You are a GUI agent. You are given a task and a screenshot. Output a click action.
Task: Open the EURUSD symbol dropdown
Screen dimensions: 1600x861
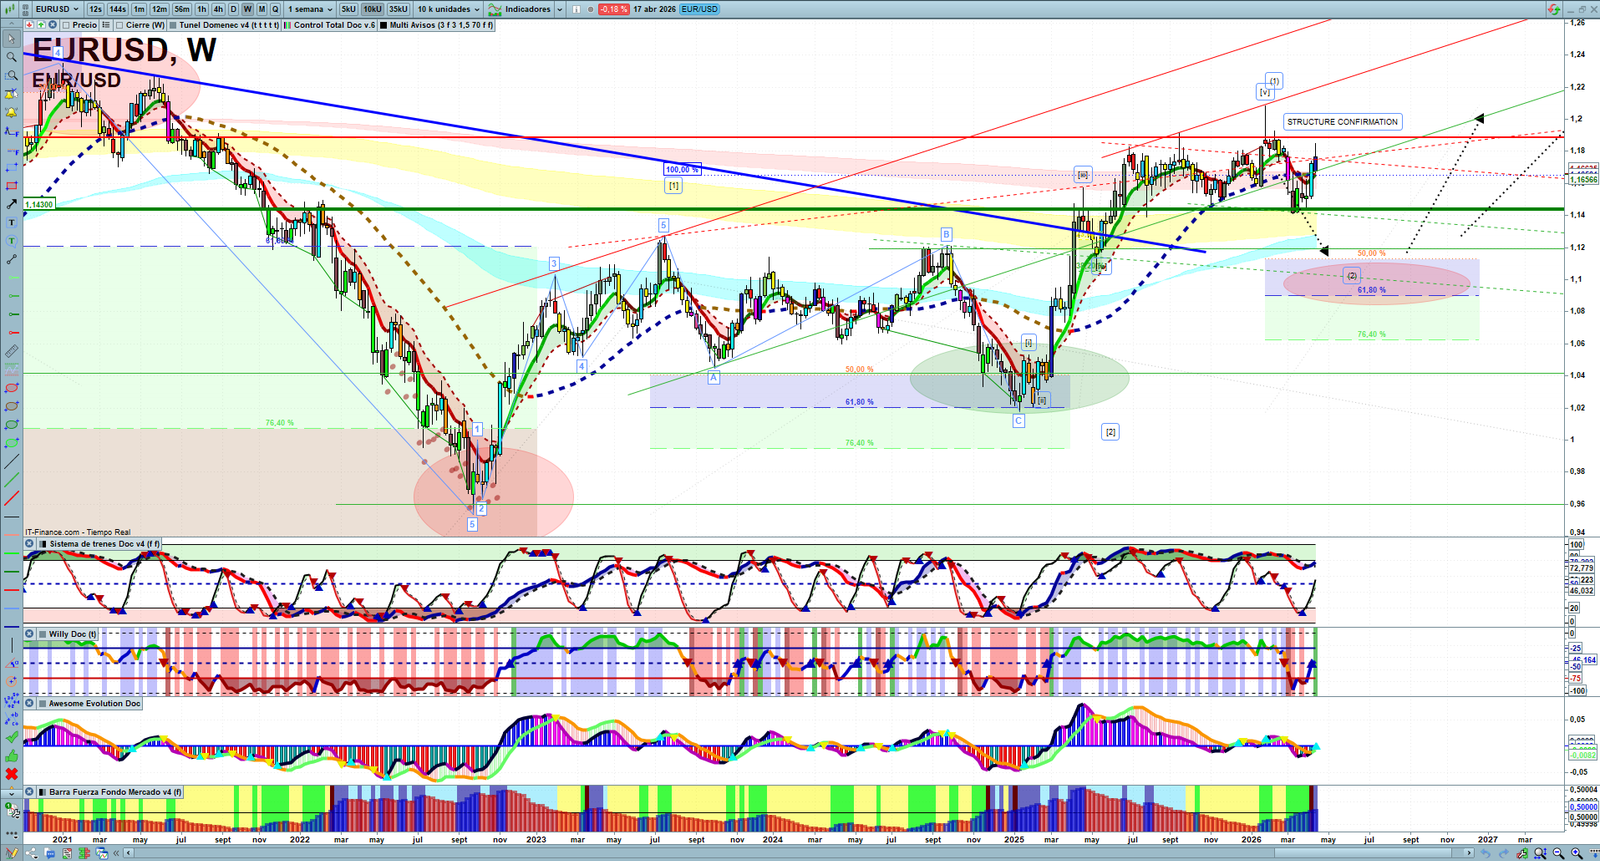[58, 9]
